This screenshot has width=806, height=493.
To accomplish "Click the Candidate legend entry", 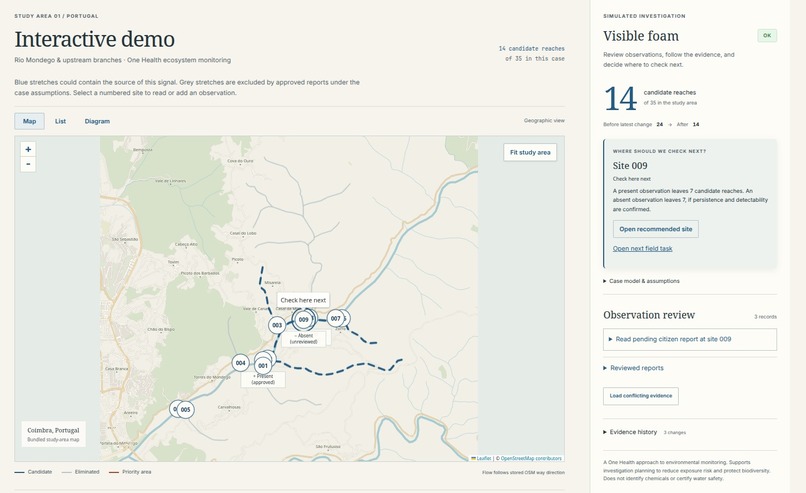I will tap(33, 472).
